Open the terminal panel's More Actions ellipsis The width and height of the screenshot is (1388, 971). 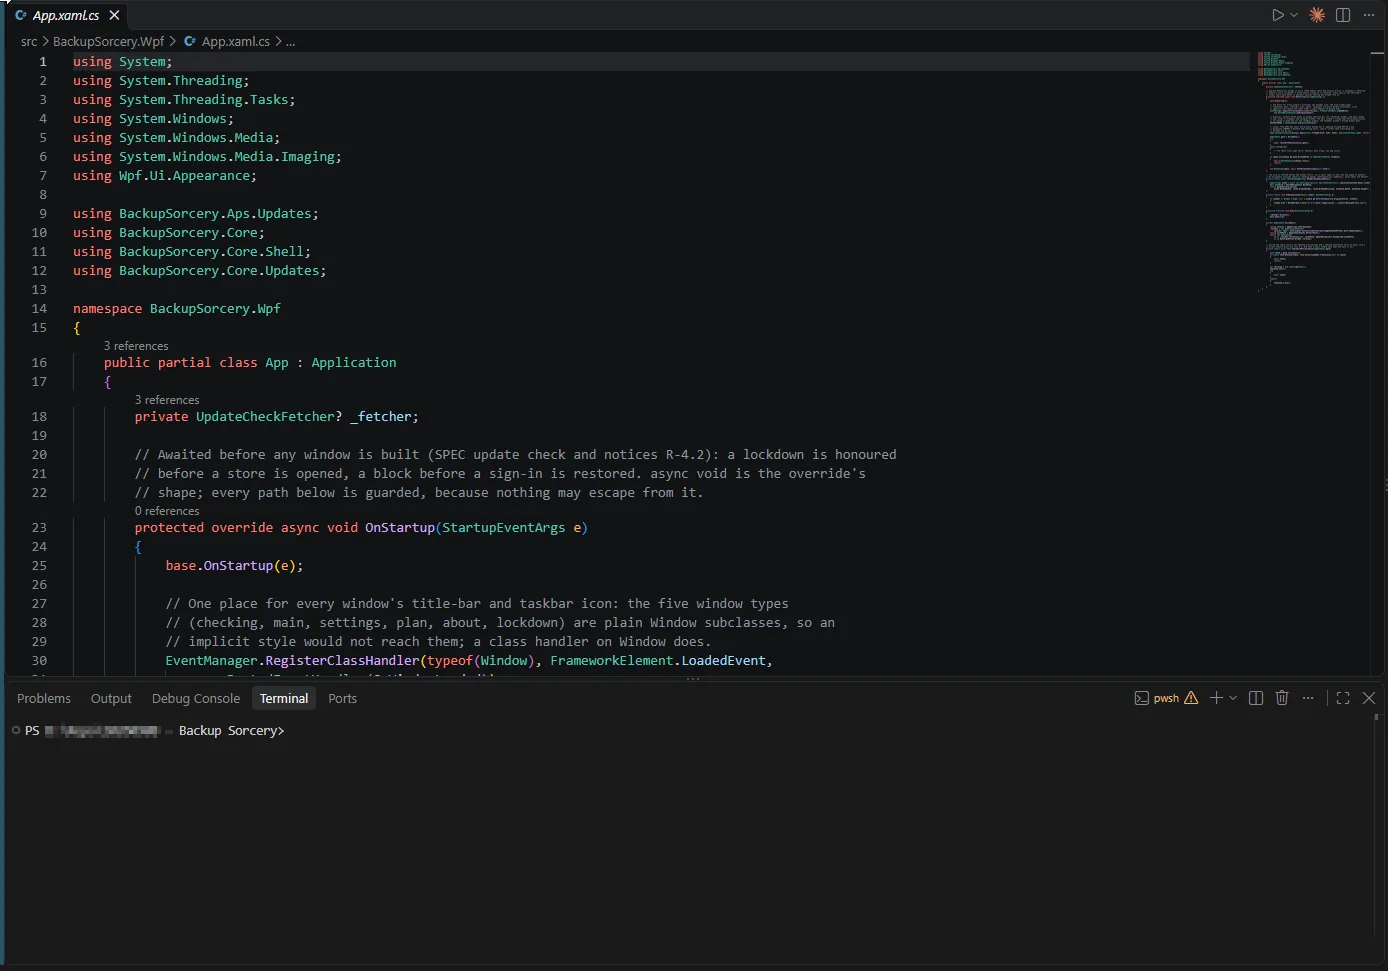point(1308,698)
